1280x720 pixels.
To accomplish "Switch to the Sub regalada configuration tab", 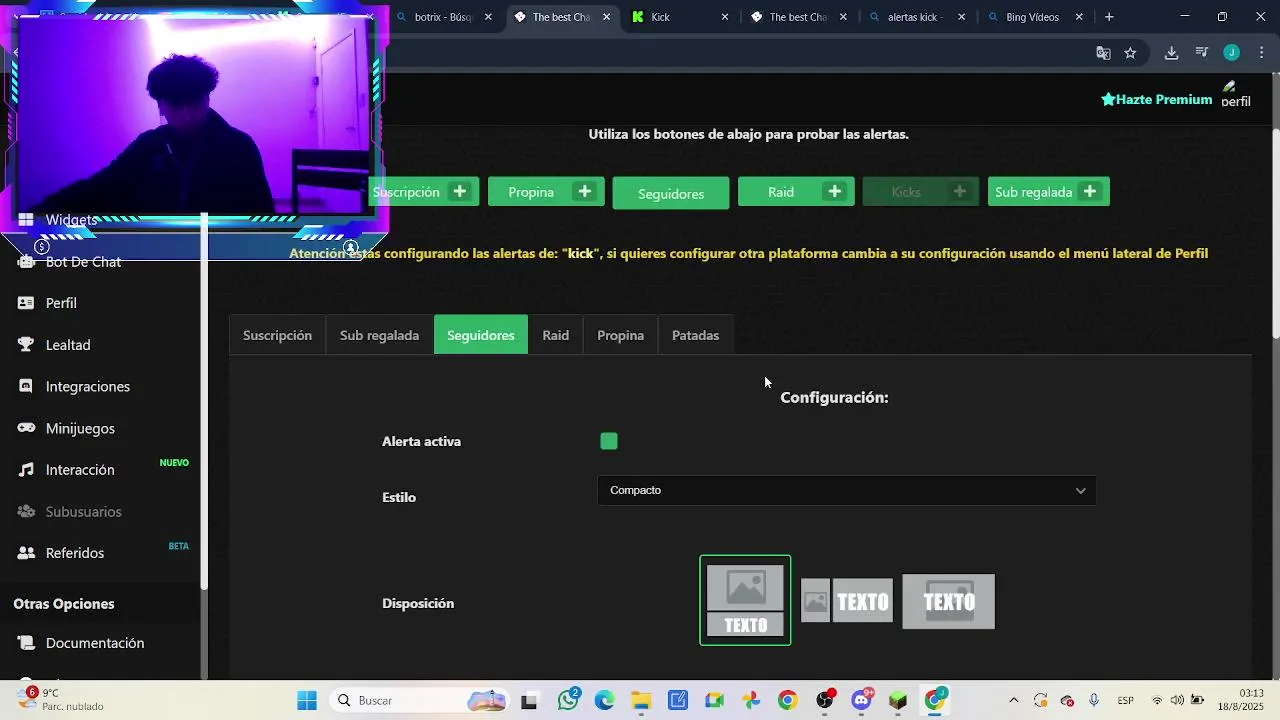I will [379, 335].
